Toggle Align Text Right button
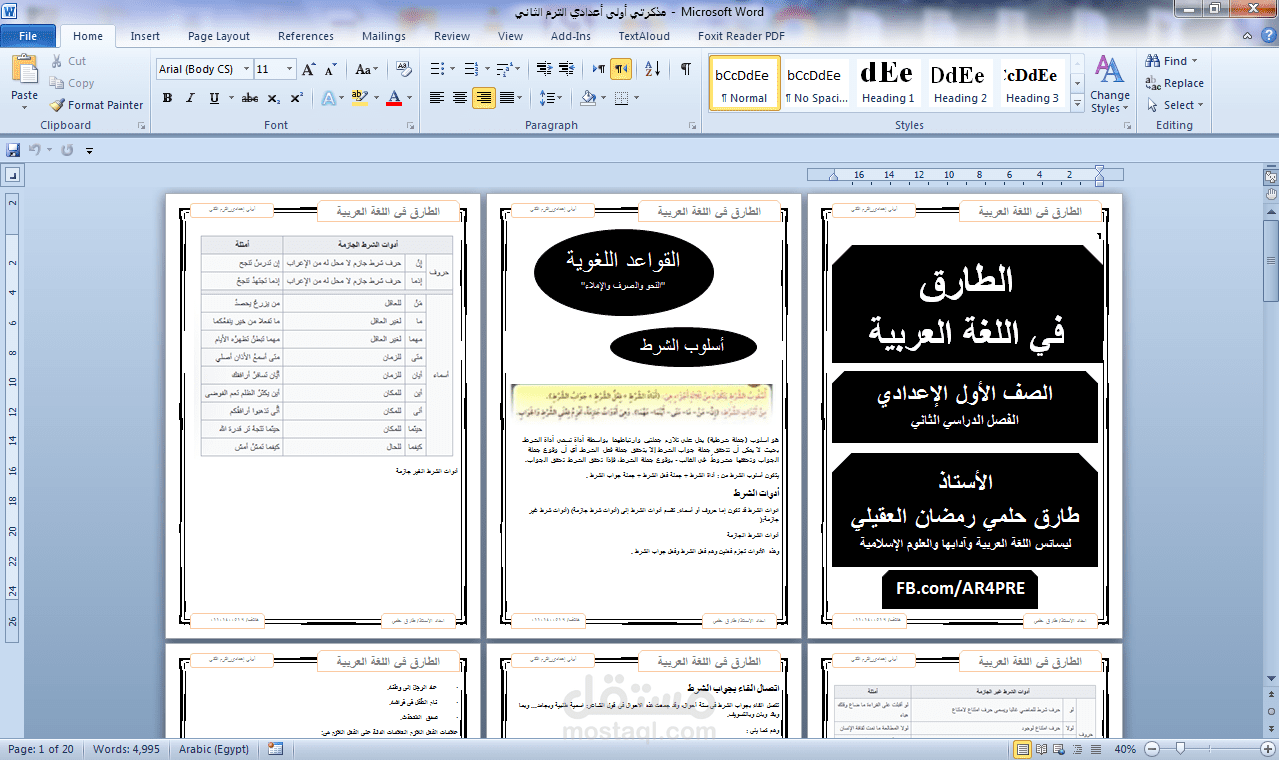Image resolution: width=1279 pixels, height=760 pixels. point(484,98)
